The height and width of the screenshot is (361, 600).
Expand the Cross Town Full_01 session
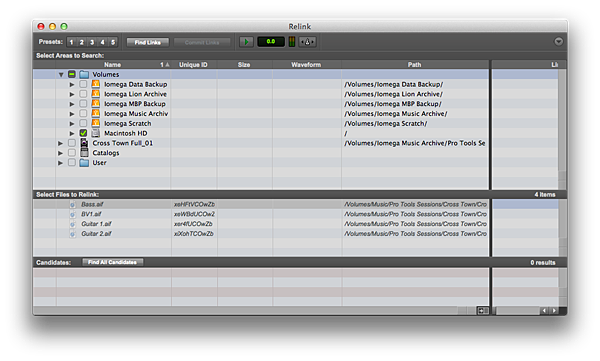(60, 143)
